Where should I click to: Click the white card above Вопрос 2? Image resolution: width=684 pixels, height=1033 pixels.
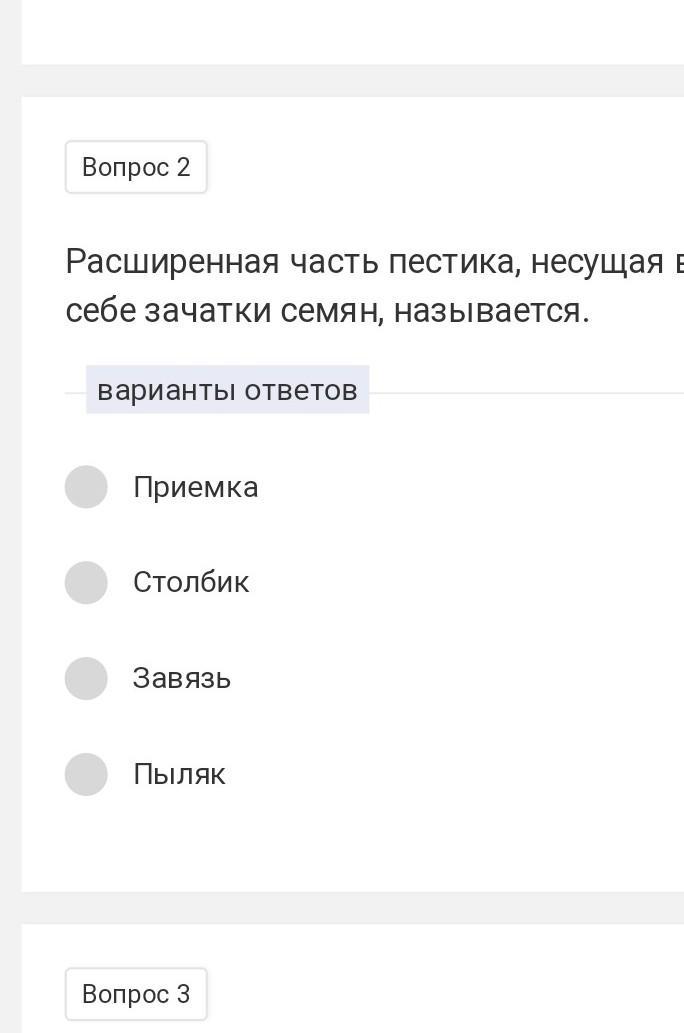tap(350, 30)
